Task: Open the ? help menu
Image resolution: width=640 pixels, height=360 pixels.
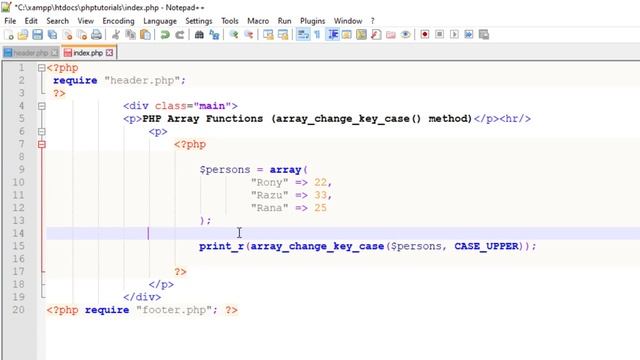Action: click(x=373, y=21)
